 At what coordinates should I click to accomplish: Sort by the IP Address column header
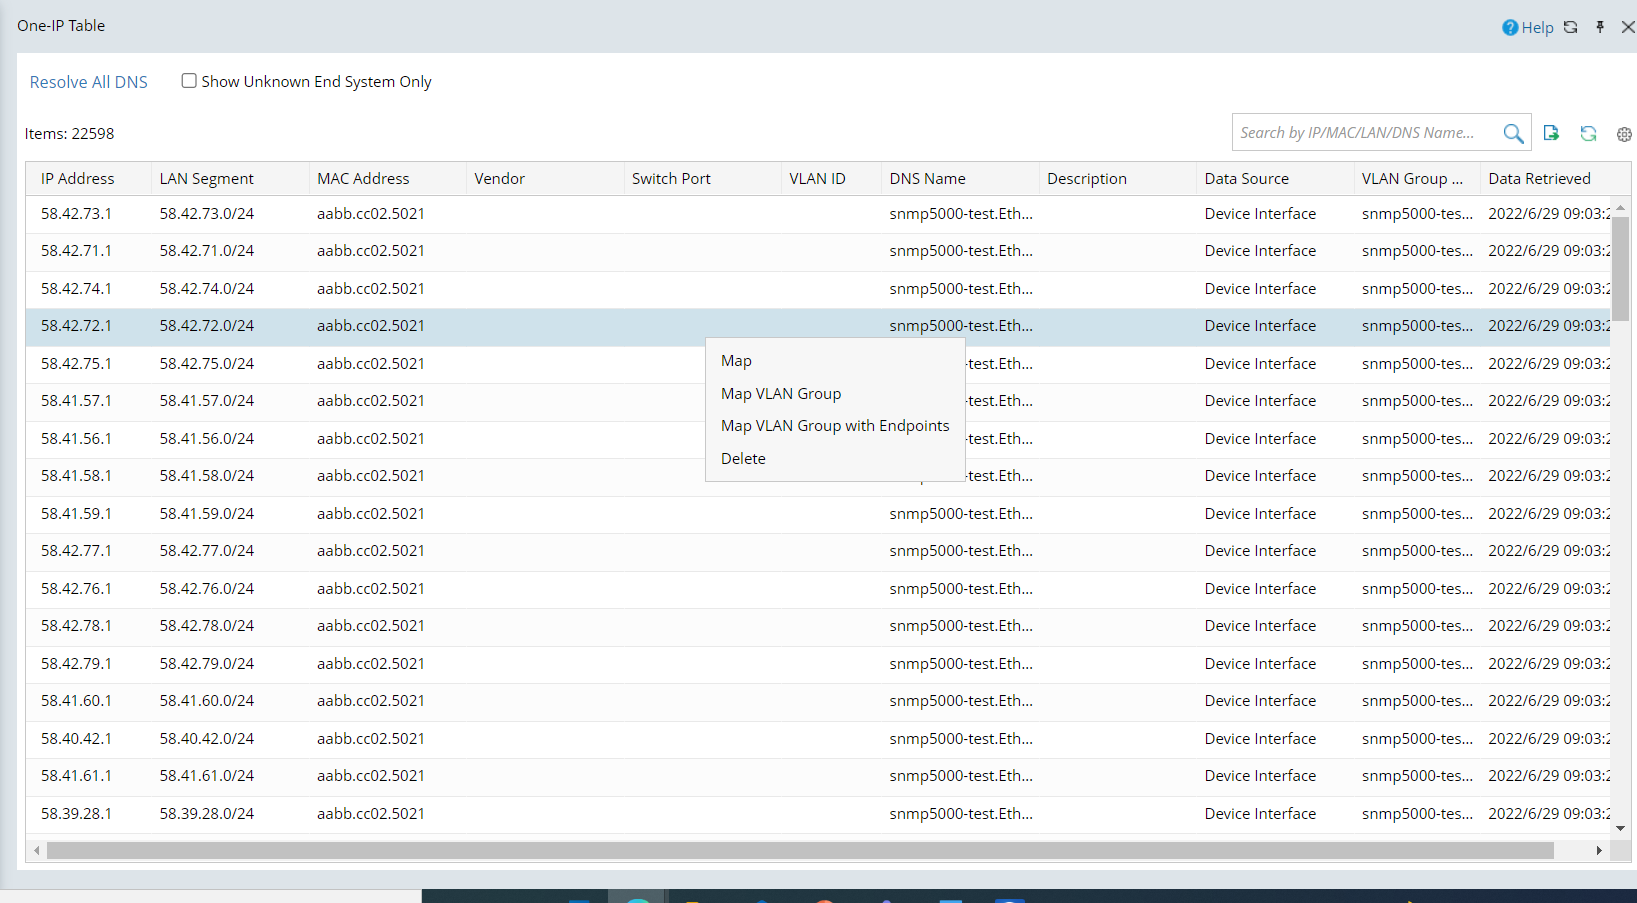[x=78, y=179]
